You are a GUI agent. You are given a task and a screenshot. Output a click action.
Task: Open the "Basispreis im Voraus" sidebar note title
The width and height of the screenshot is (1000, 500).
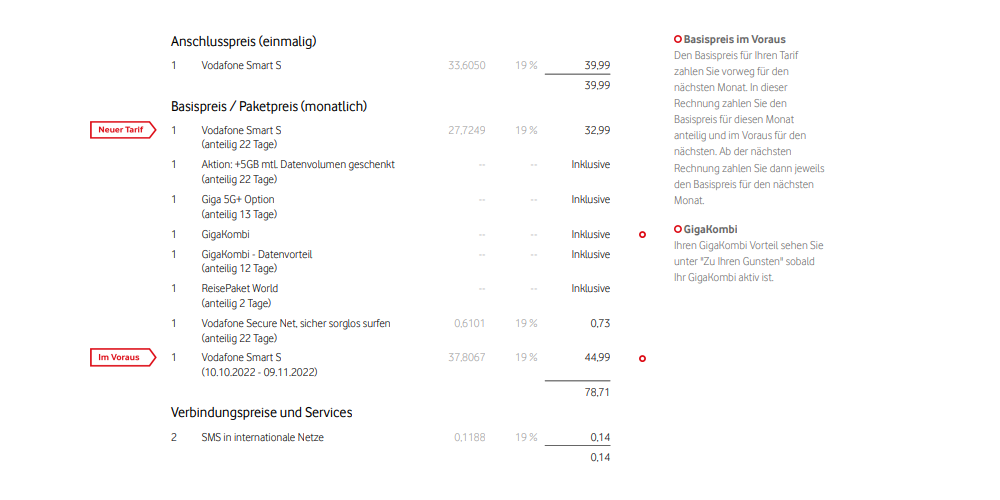click(x=735, y=39)
